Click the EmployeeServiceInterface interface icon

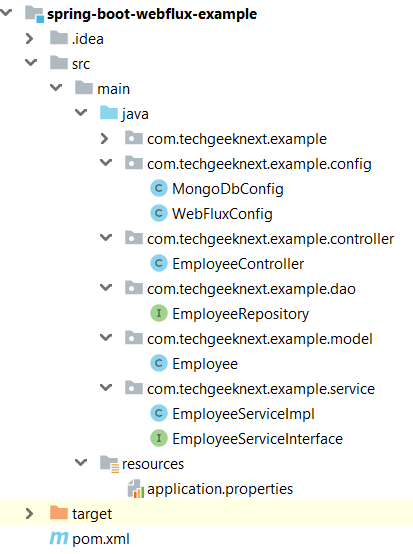(x=159, y=439)
